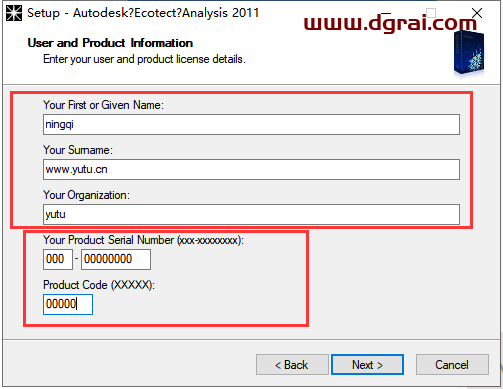Image resolution: width=503 pixels, height=389 pixels.
Task: Click the Product Code input field
Action: coord(68,304)
